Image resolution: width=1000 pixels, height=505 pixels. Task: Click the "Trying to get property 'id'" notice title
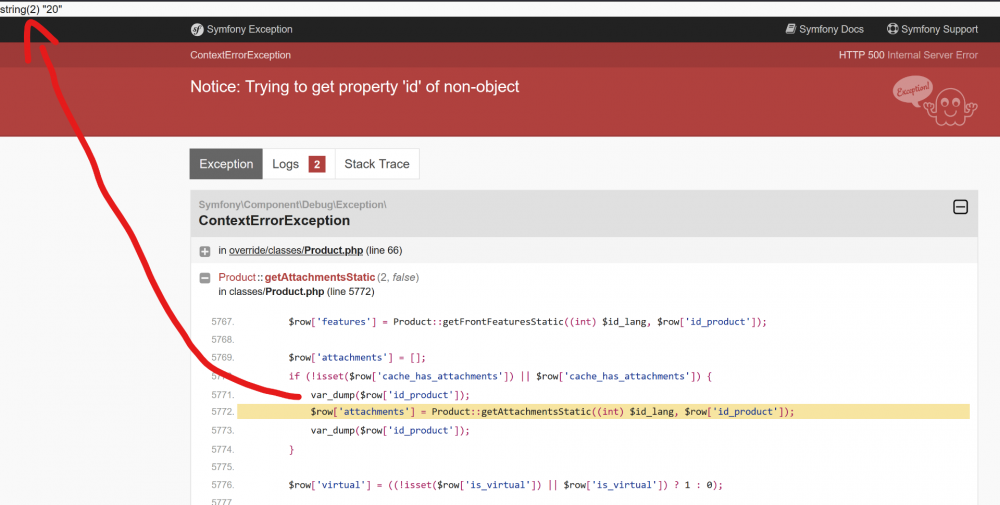[x=355, y=87]
